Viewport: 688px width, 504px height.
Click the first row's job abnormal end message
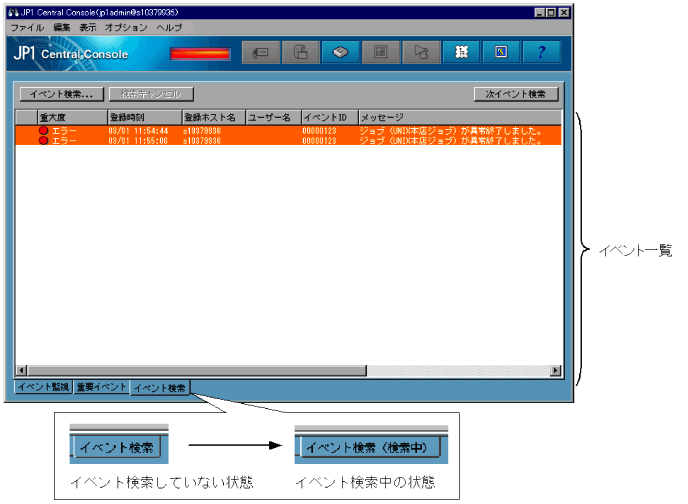point(451,131)
